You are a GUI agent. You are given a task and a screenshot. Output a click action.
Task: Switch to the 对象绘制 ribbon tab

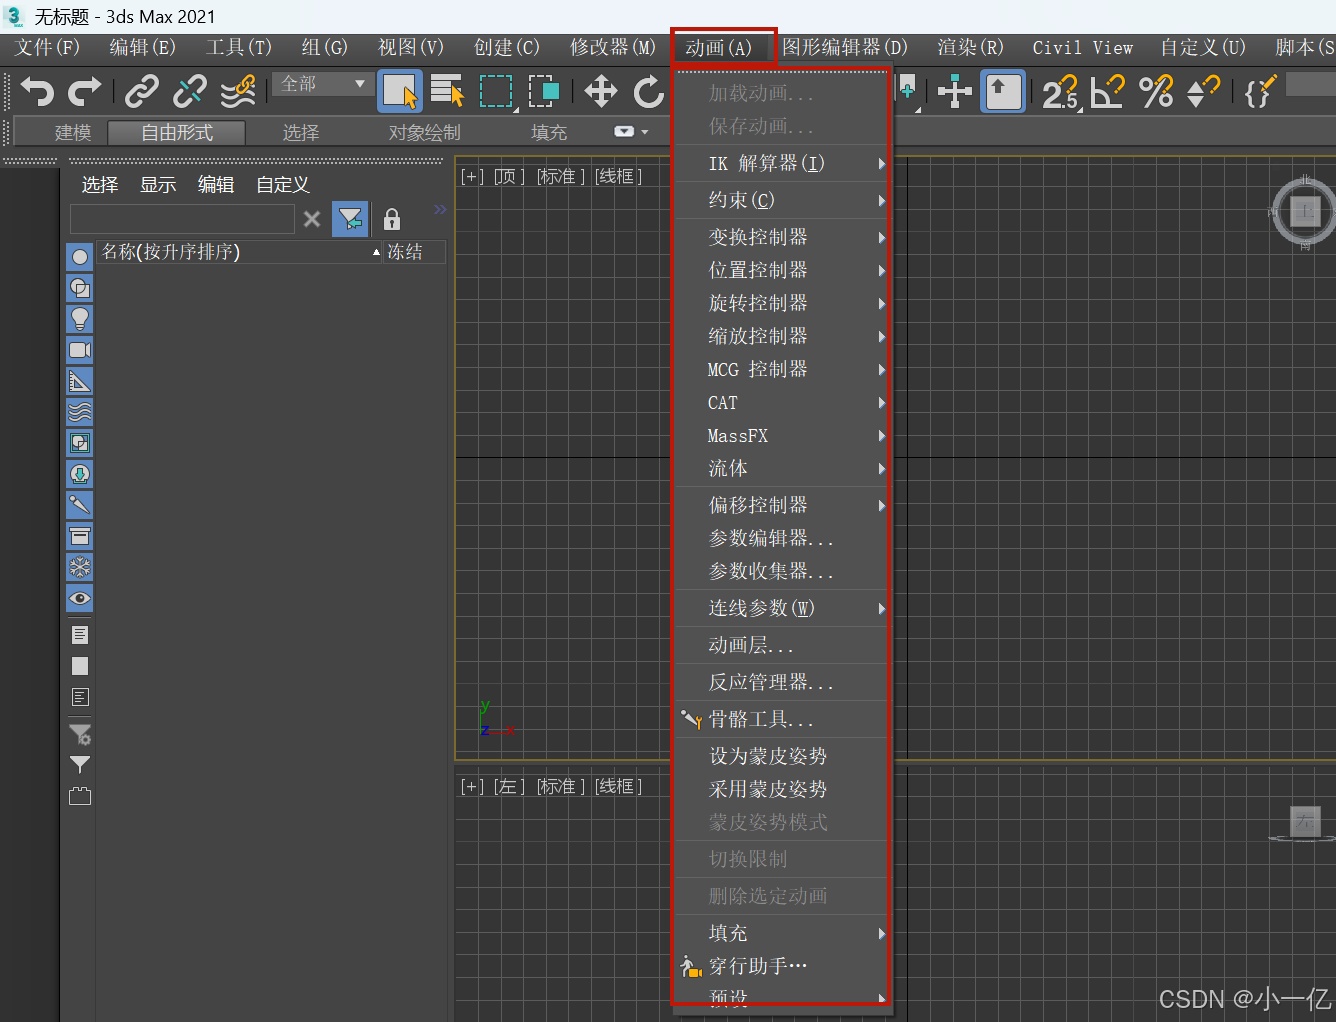pyautogui.click(x=424, y=132)
